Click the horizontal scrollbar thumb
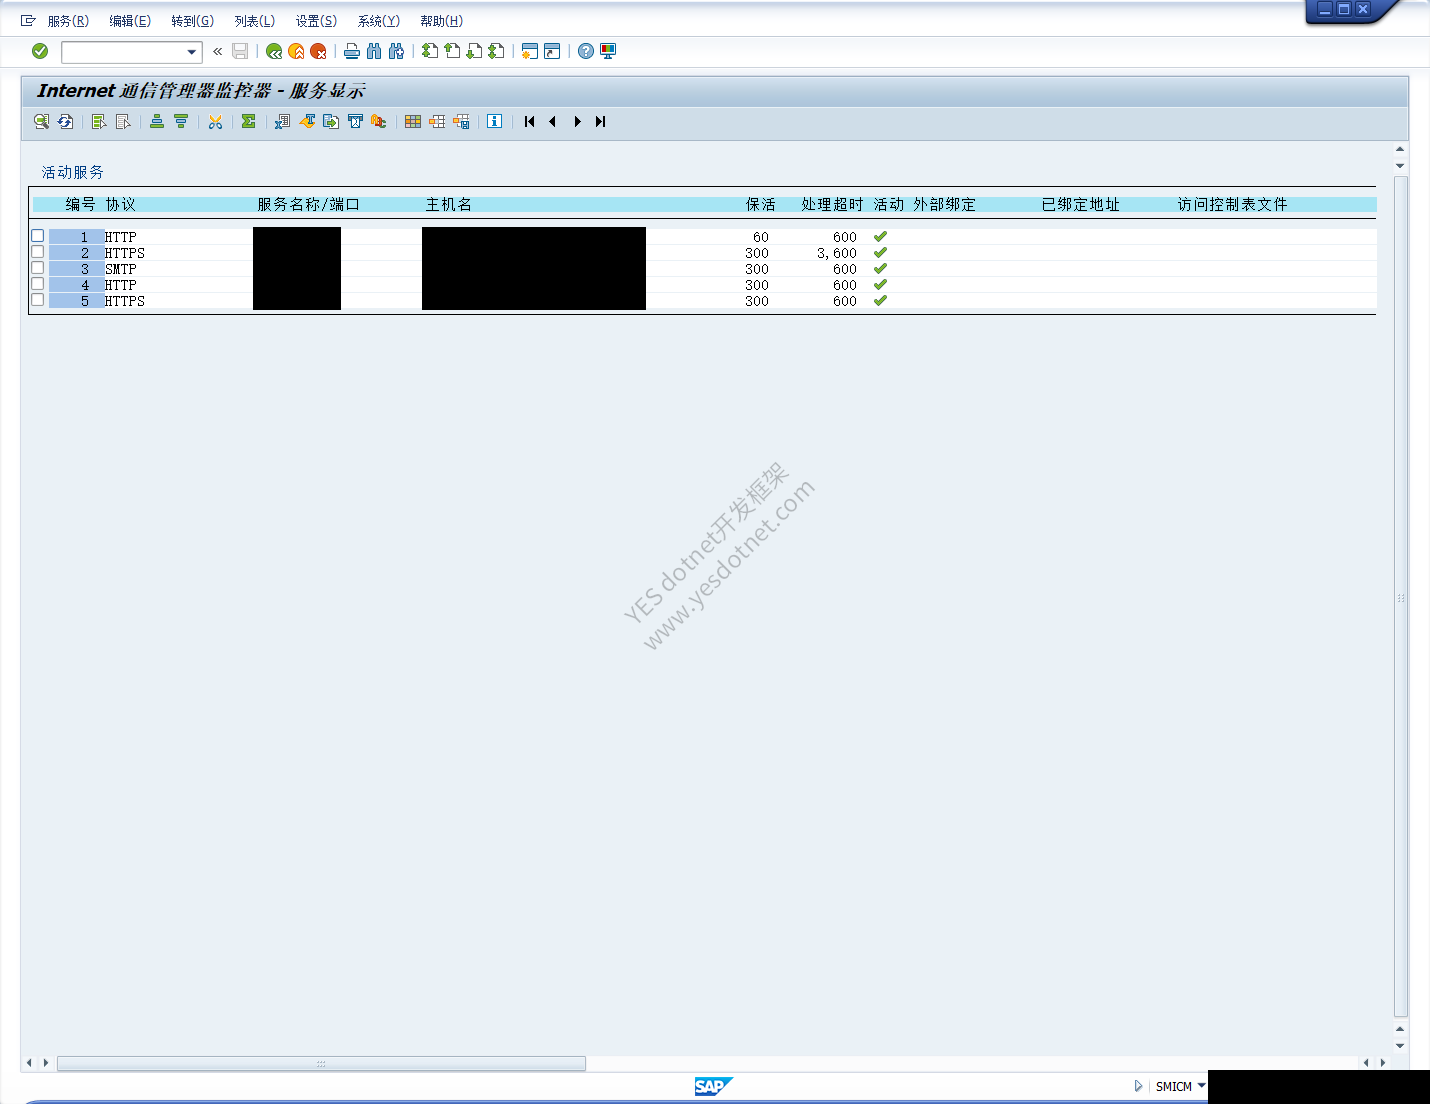Image resolution: width=1430 pixels, height=1104 pixels. tap(321, 1063)
